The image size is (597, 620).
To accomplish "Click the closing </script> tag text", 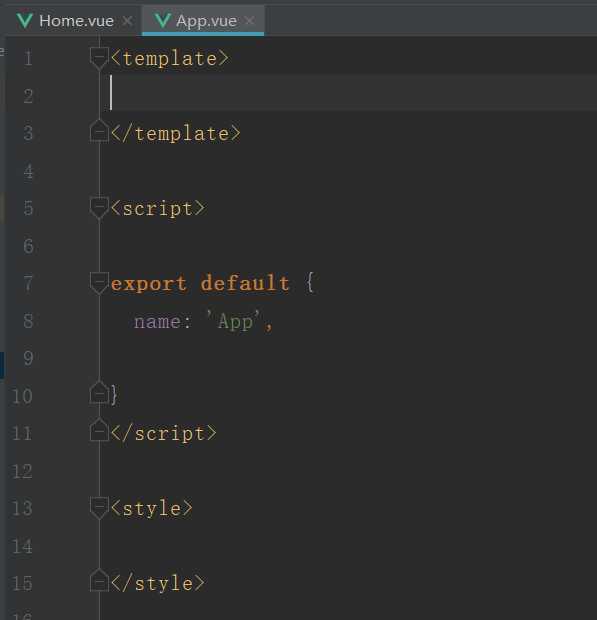I will [164, 433].
